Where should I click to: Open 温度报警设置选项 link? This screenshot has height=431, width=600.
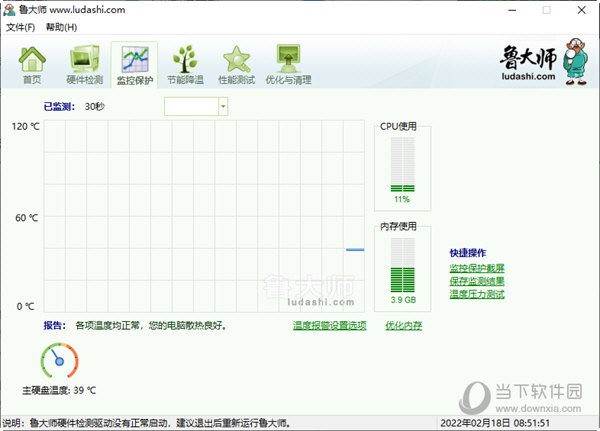point(329,325)
